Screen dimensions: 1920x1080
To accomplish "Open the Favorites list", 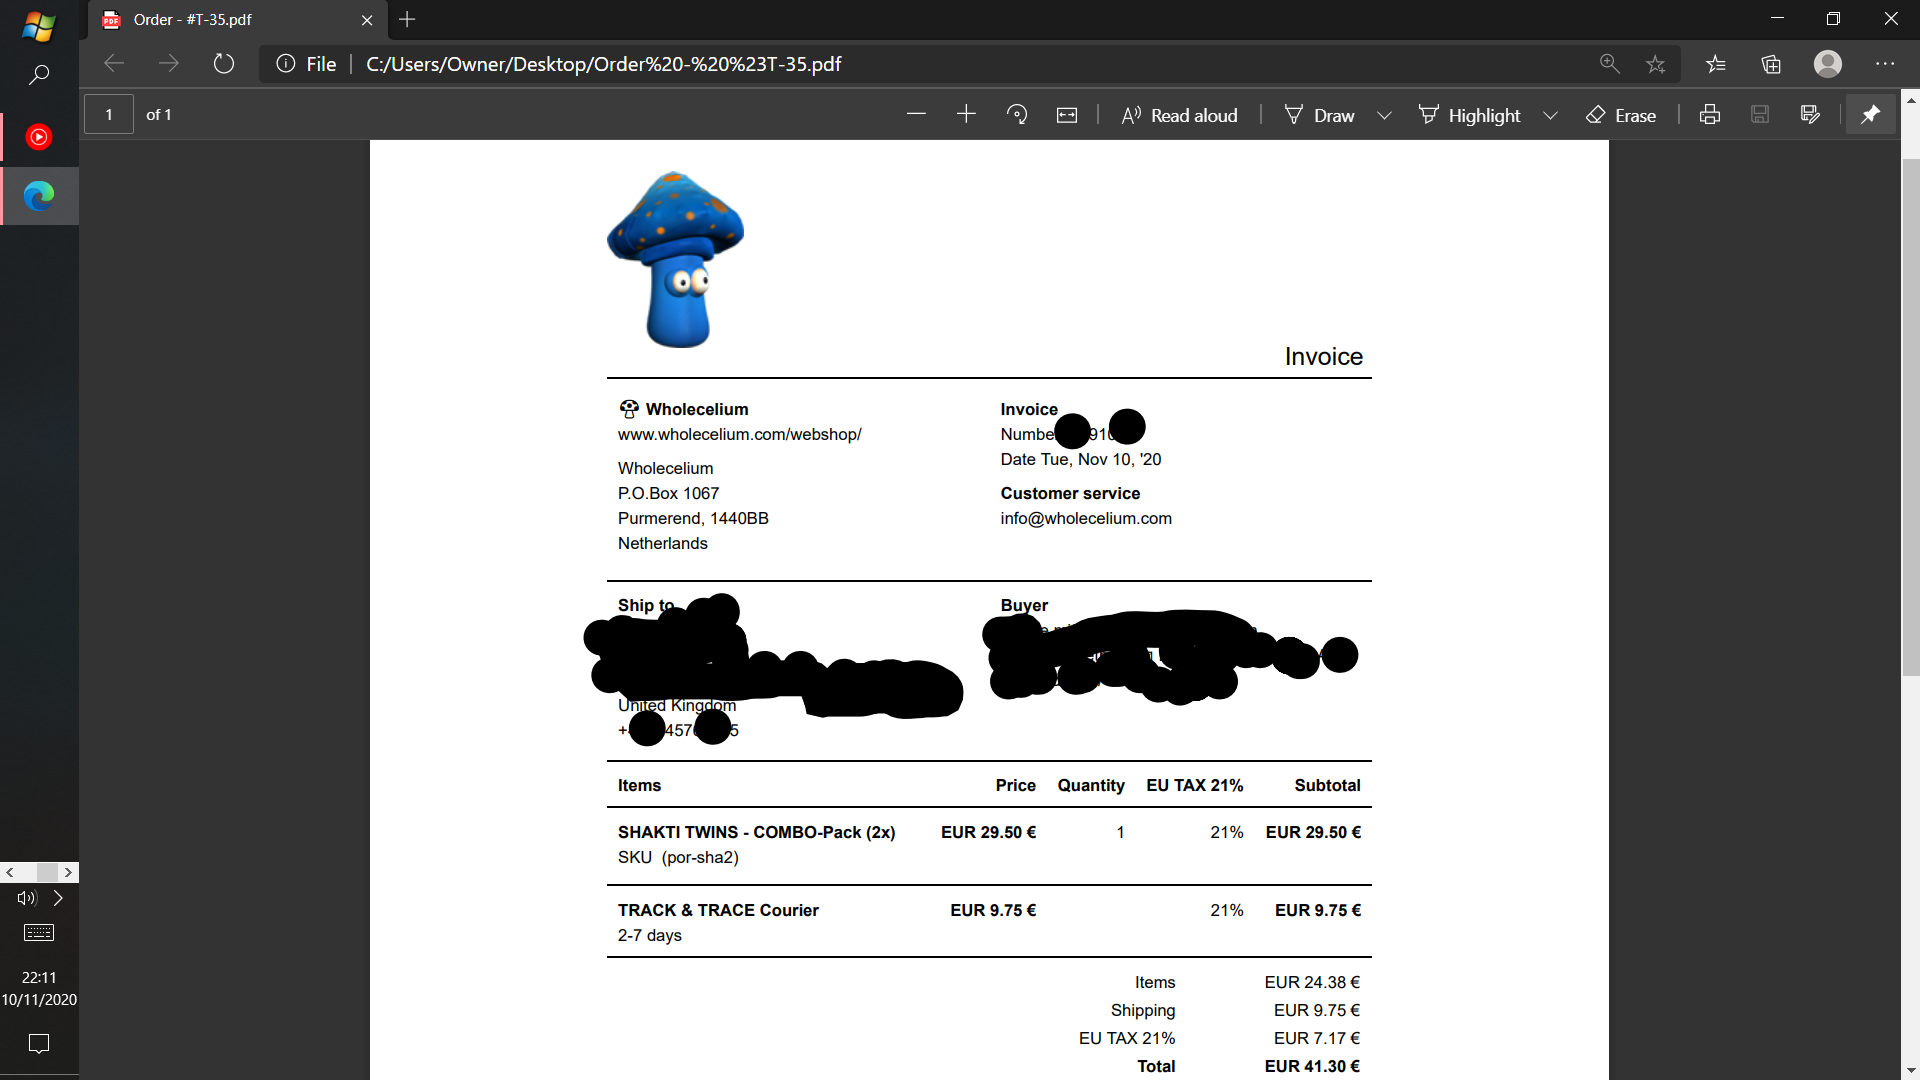I will coord(1716,64).
